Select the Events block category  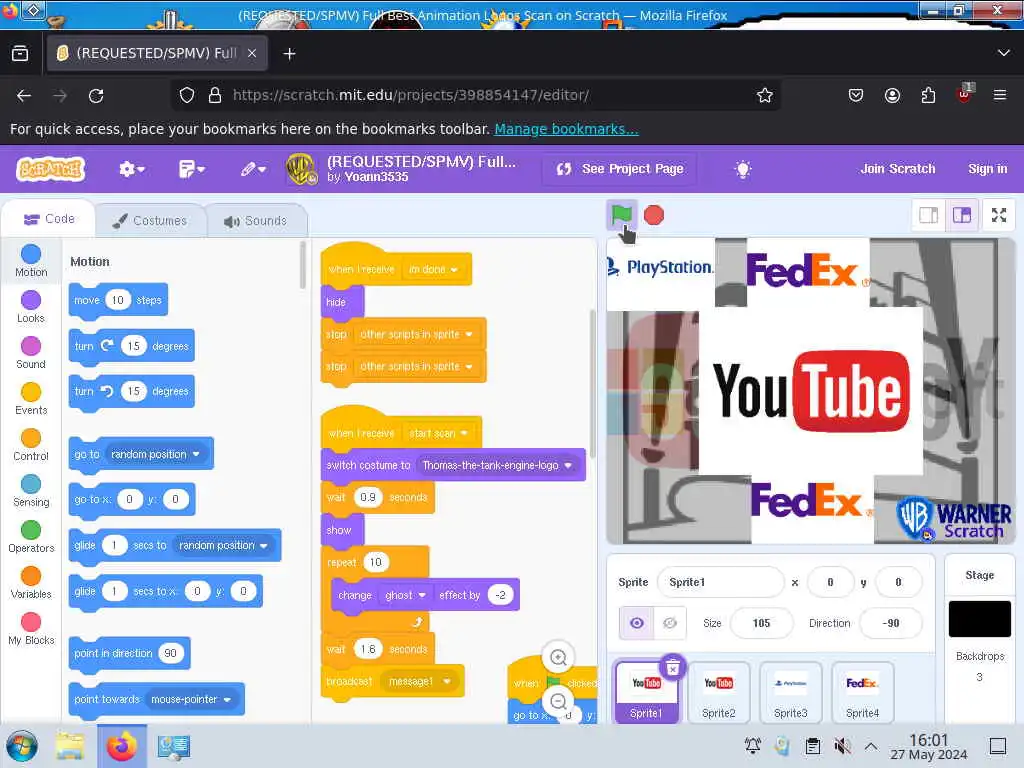pos(31,399)
